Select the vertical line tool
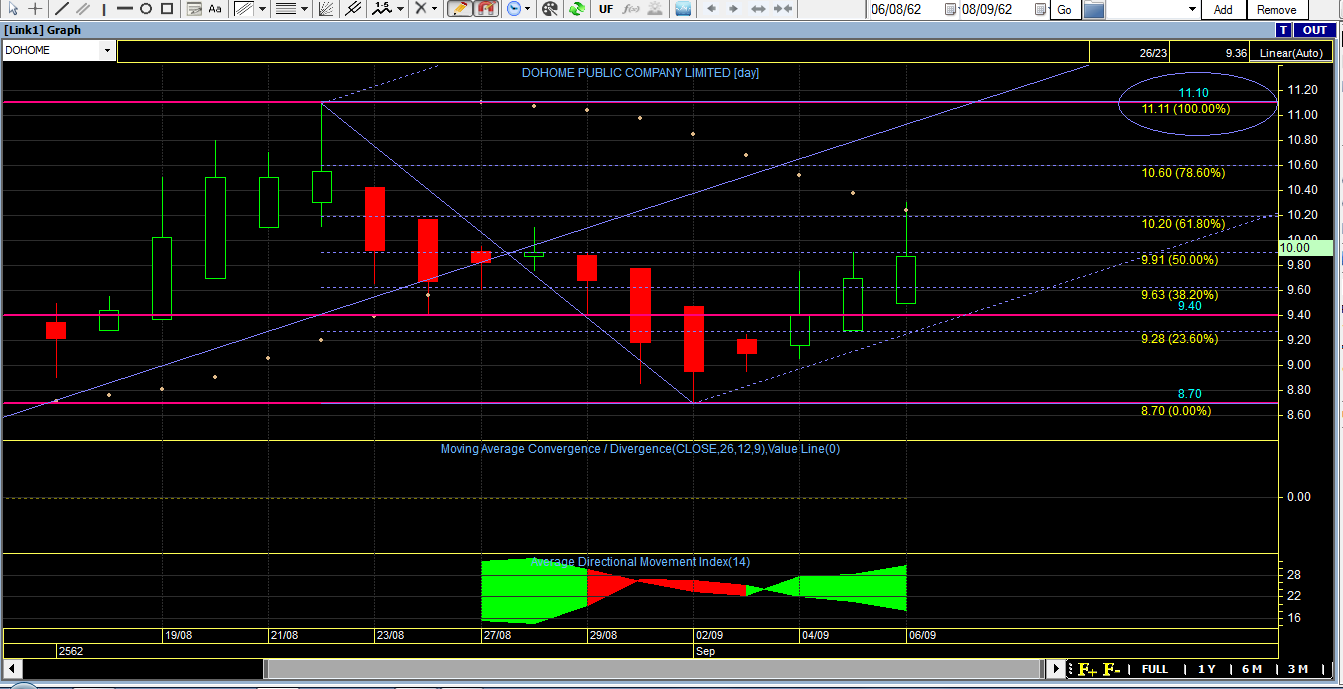Screen dimensions: 1343x689 tap(104, 9)
